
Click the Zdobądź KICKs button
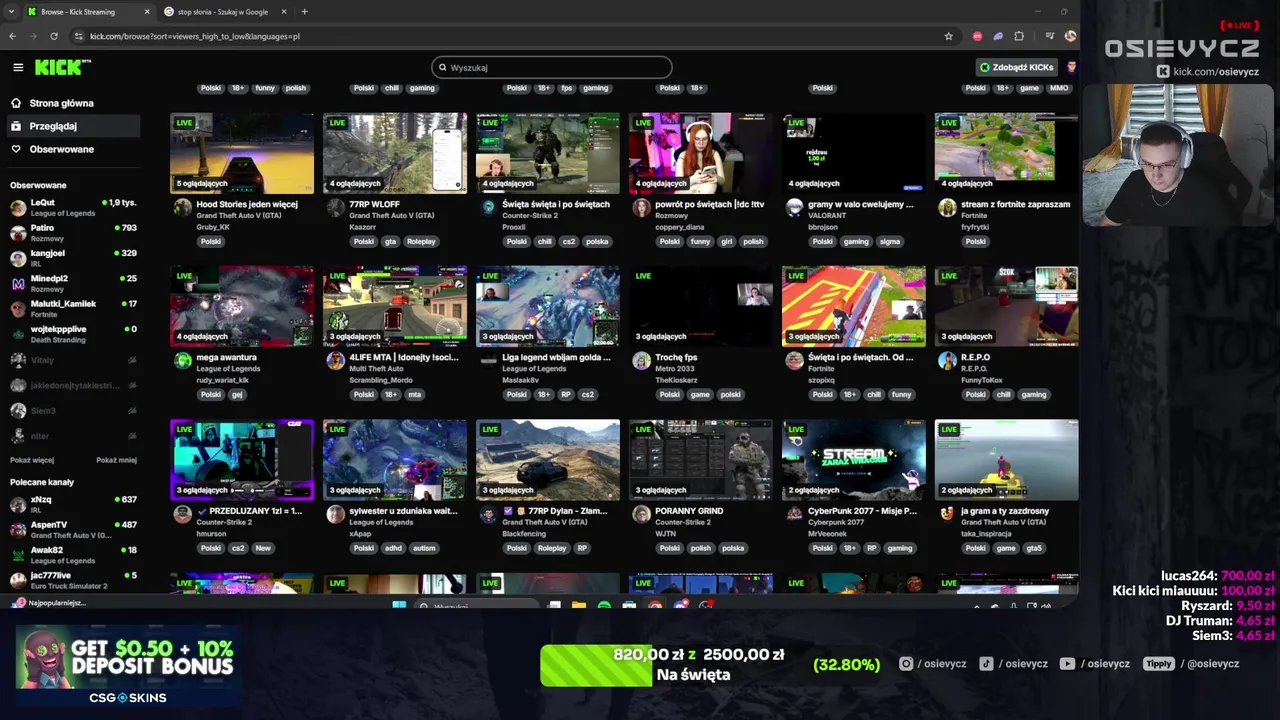coord(1016,67)
